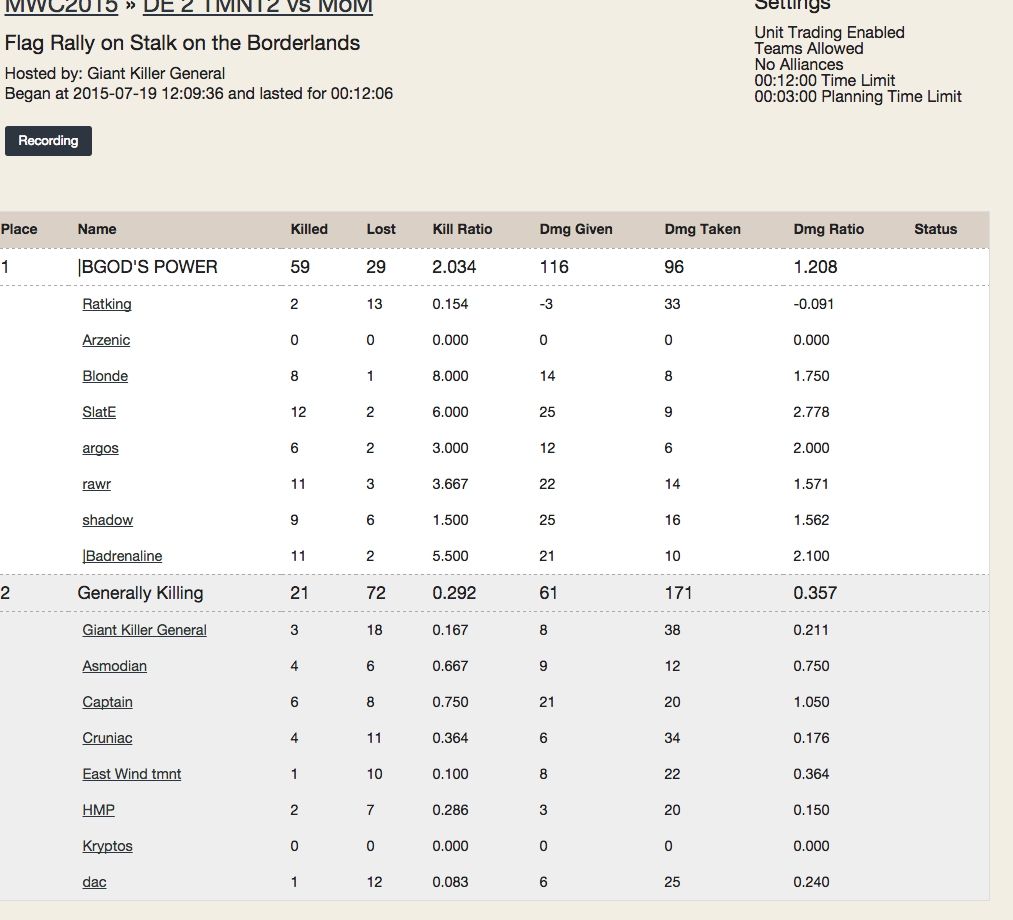The width and height of the screenshot is (1013, 920).
Task: Select the Began at 2015-07-19 line
Action: [198, 94]
